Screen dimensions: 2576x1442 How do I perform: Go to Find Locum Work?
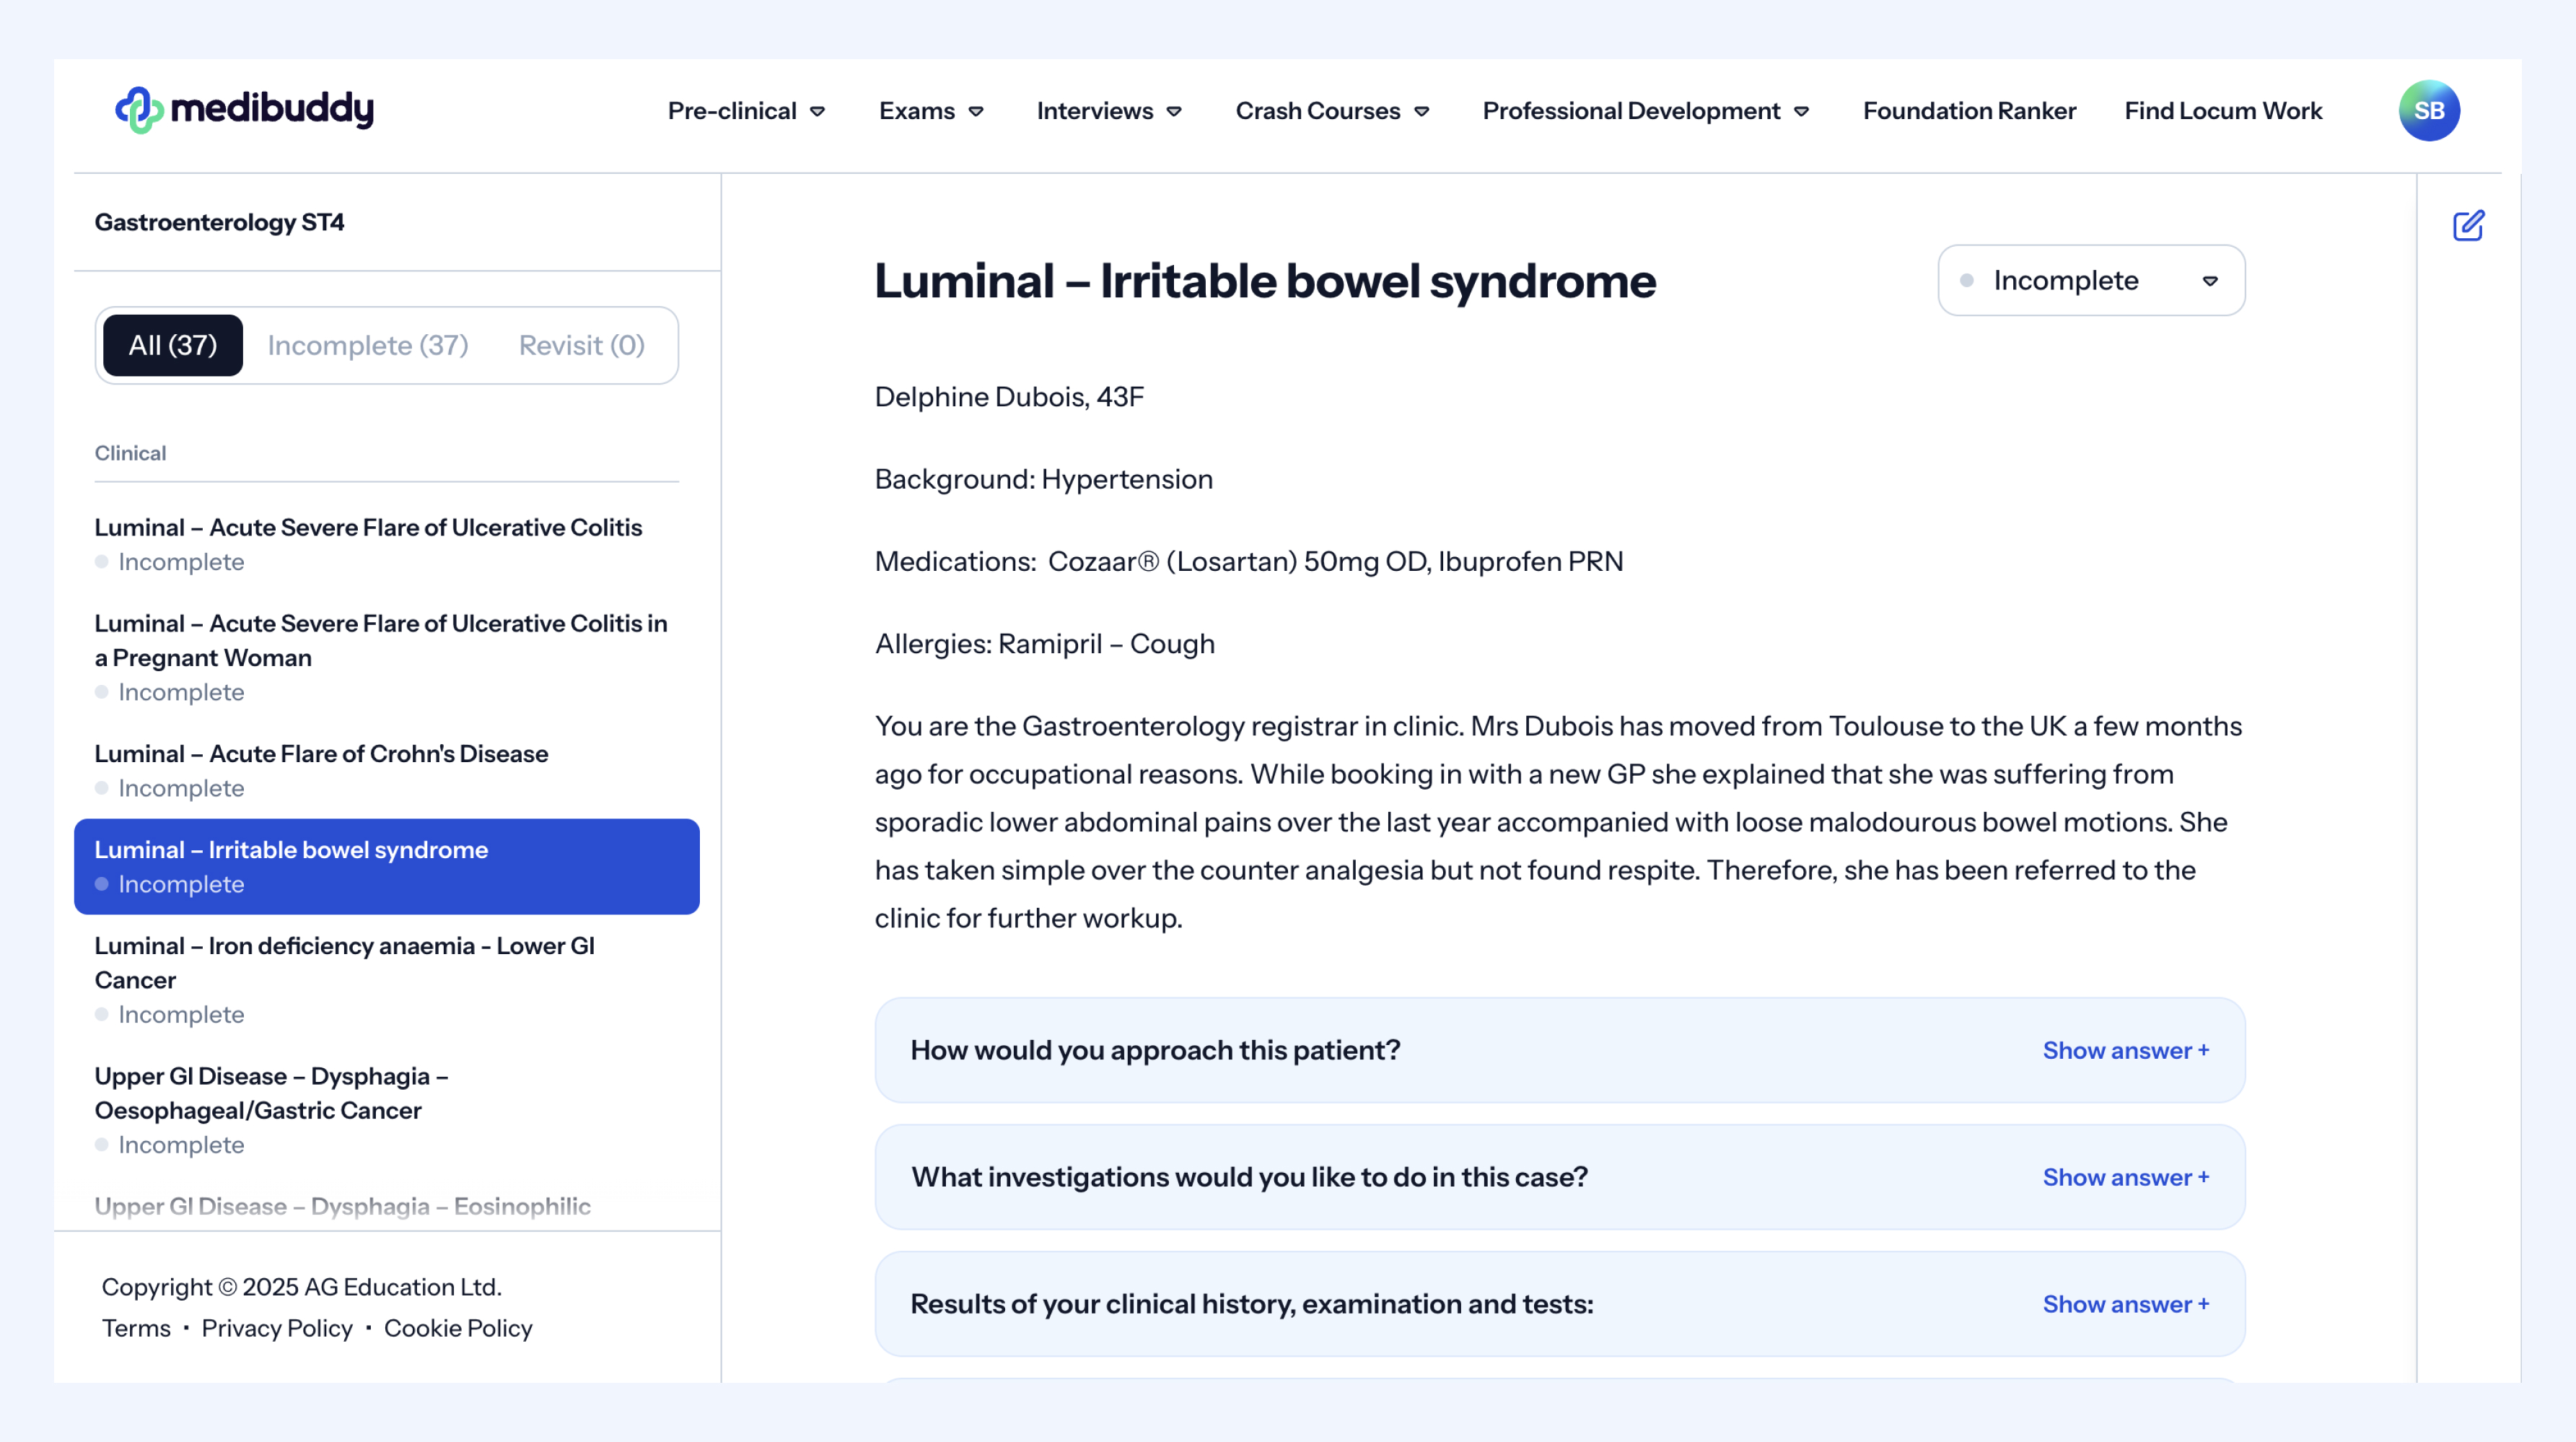pyautogui.click(x=2222, y=111)
